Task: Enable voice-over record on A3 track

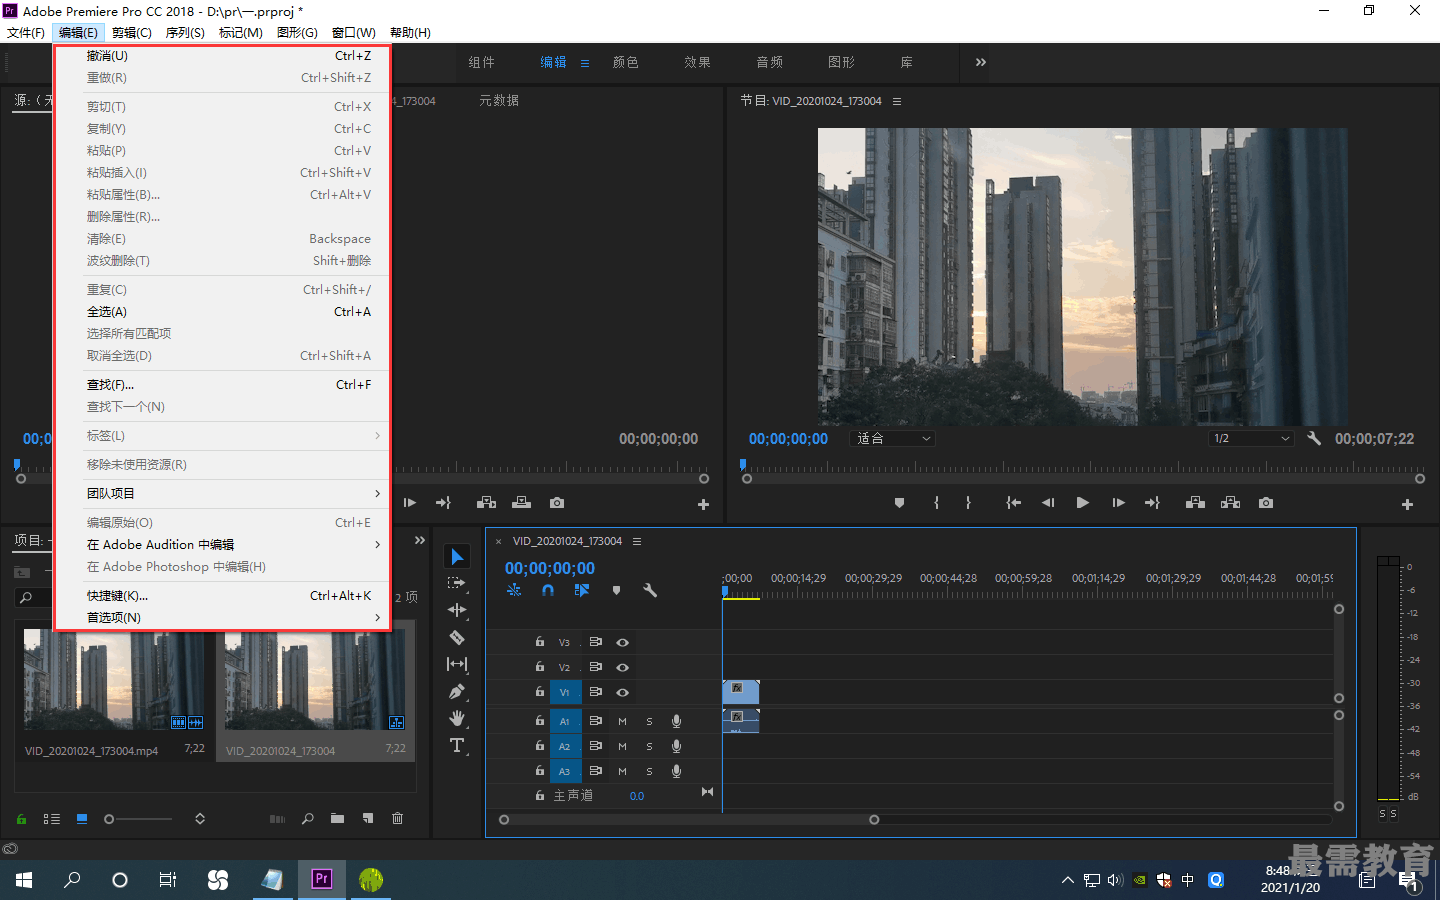Action: point(677,771)
